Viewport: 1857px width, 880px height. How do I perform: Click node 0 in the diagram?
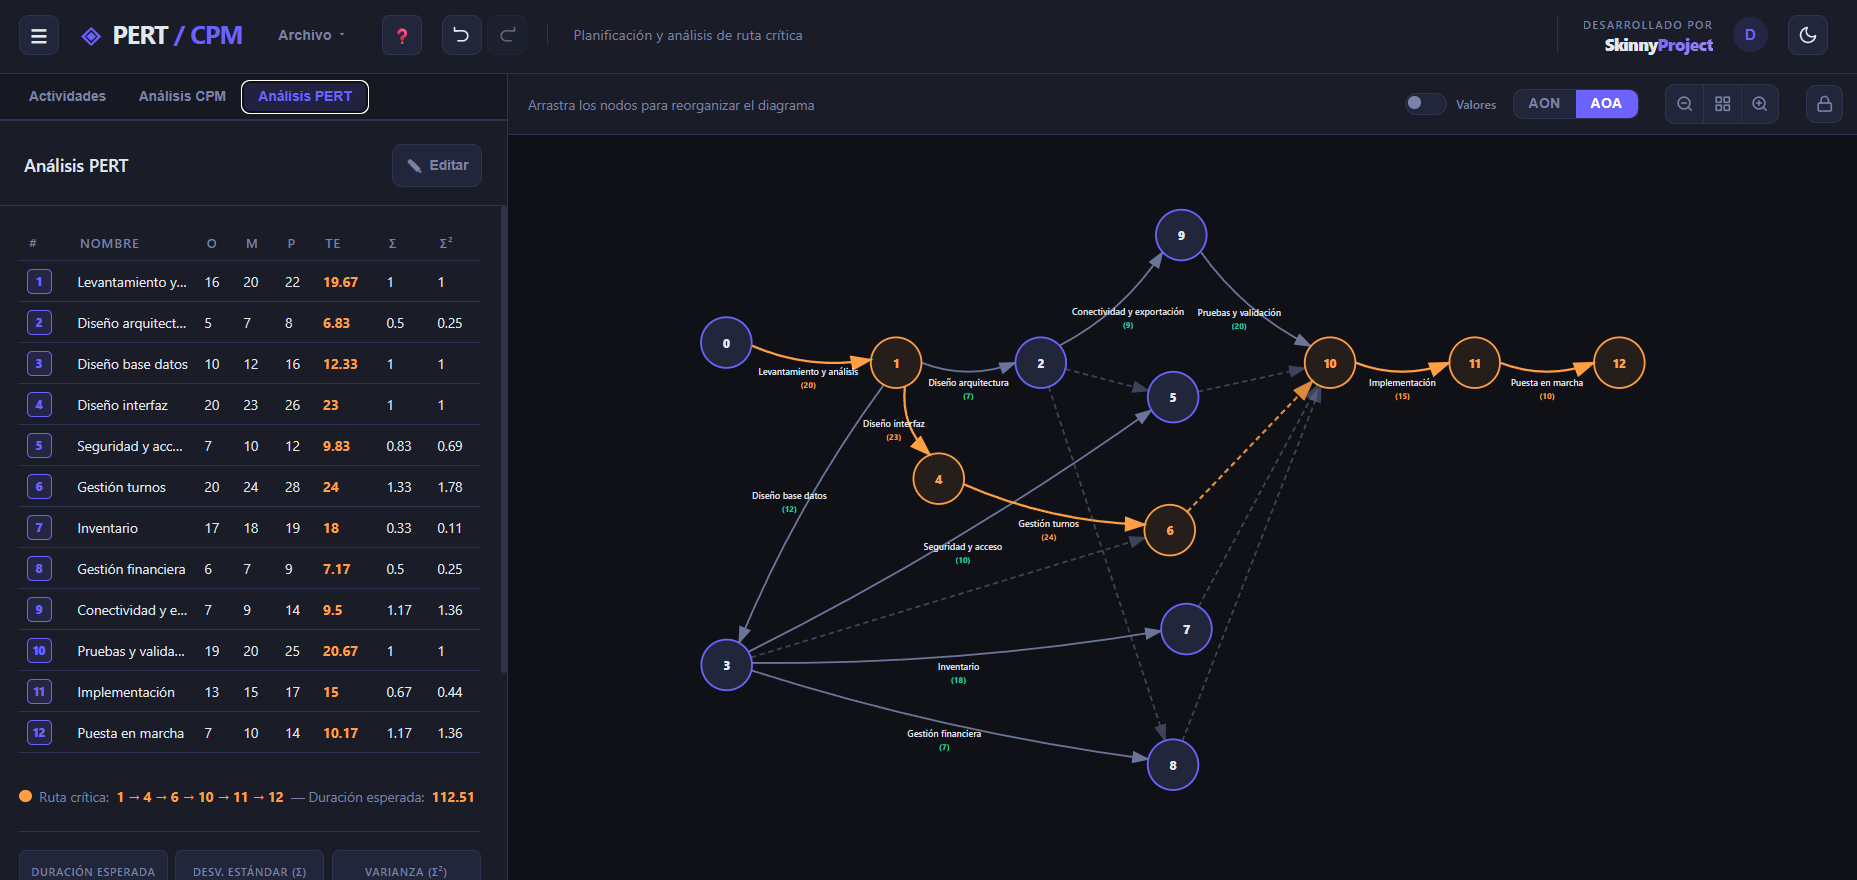[726, 343]
